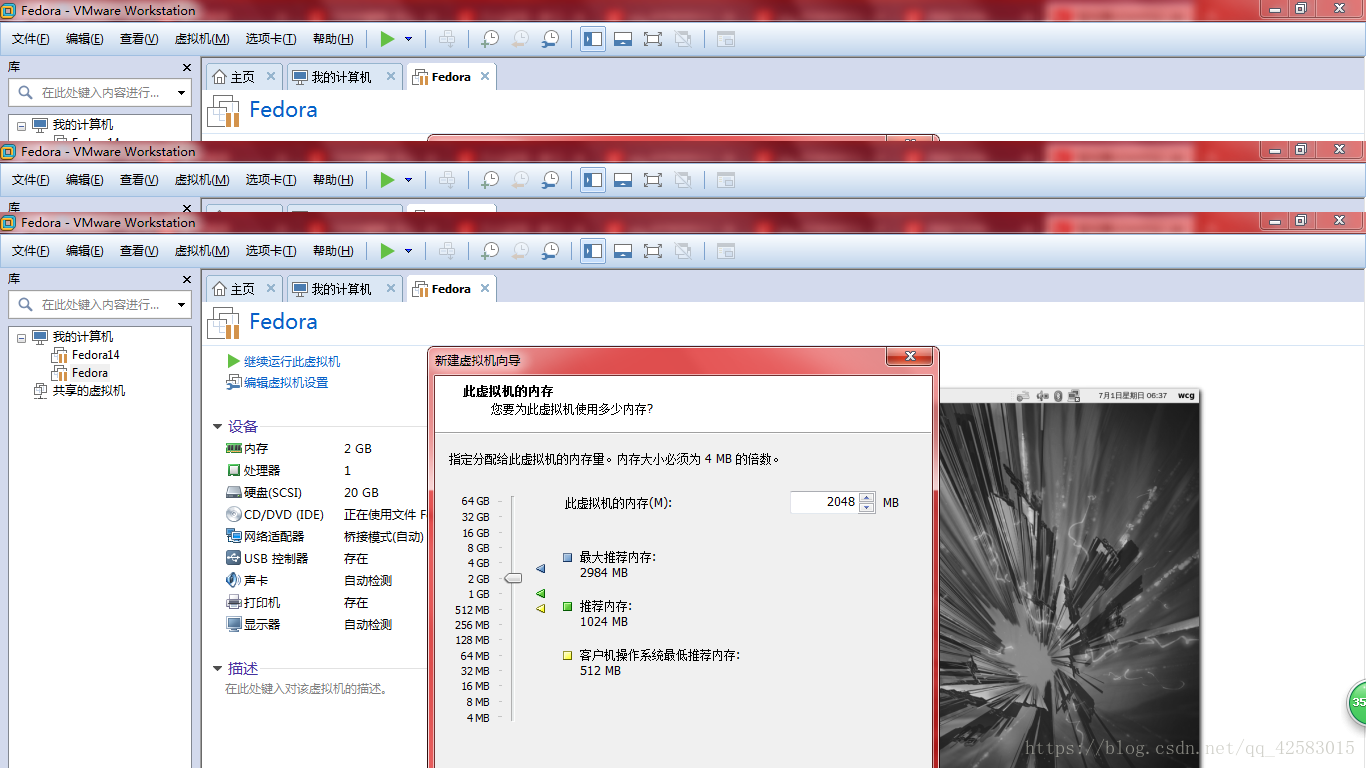Click the memory slider thumb at 2 GB

(513, 578)
